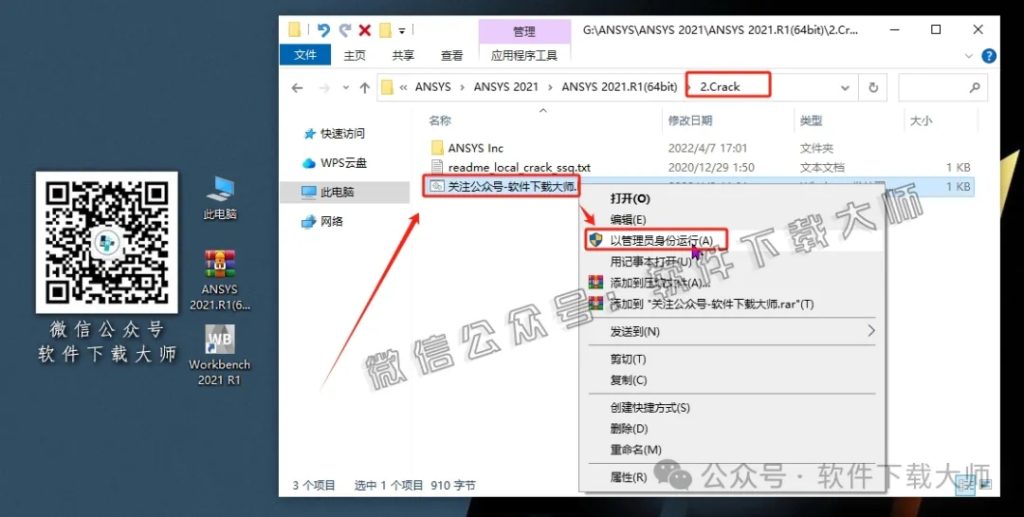Select 网络 in the navigation pane
This screenshot has width=1024, height=517.
(x=322, y=221)
